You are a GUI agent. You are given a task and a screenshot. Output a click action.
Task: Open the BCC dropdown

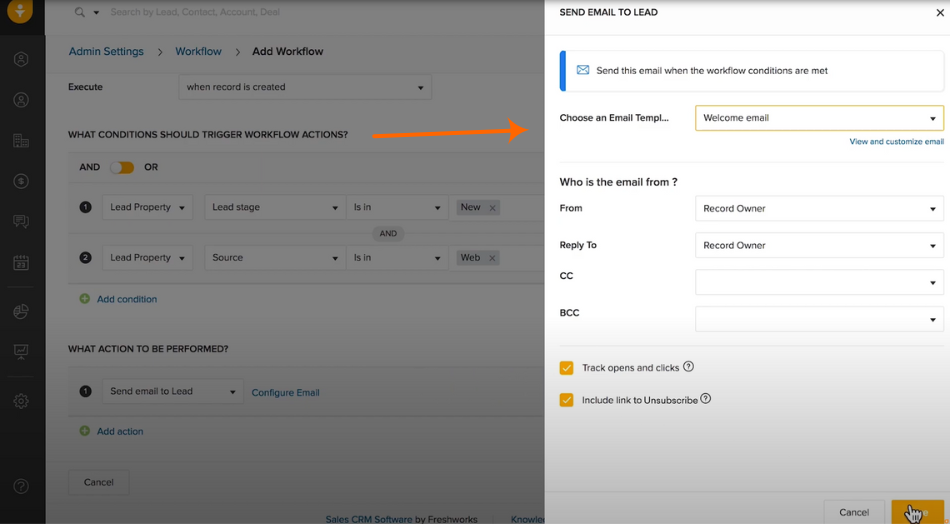(x=819, y=319)
